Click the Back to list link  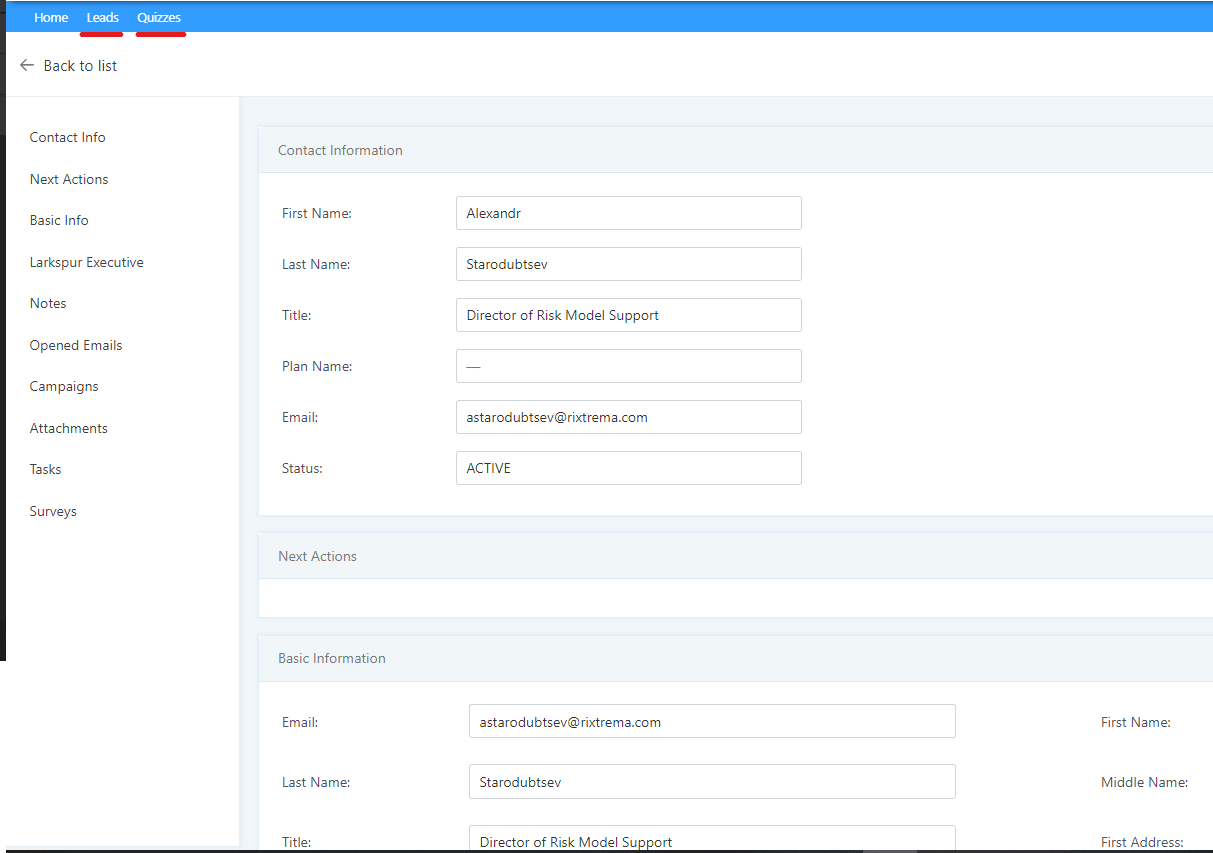coord(80,66)
